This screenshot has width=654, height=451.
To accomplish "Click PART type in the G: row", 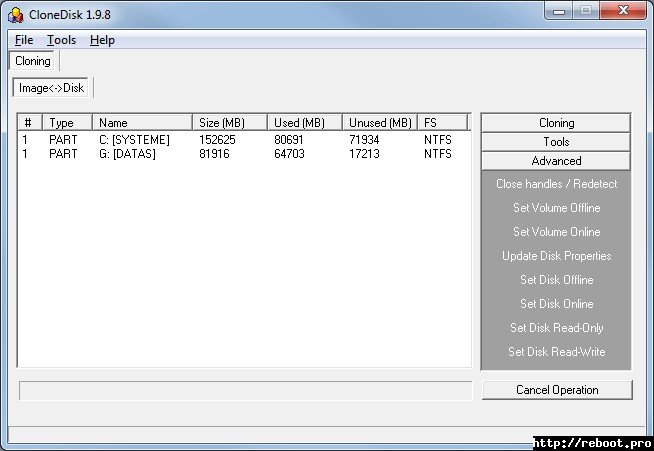I will [x=63, y=154].
